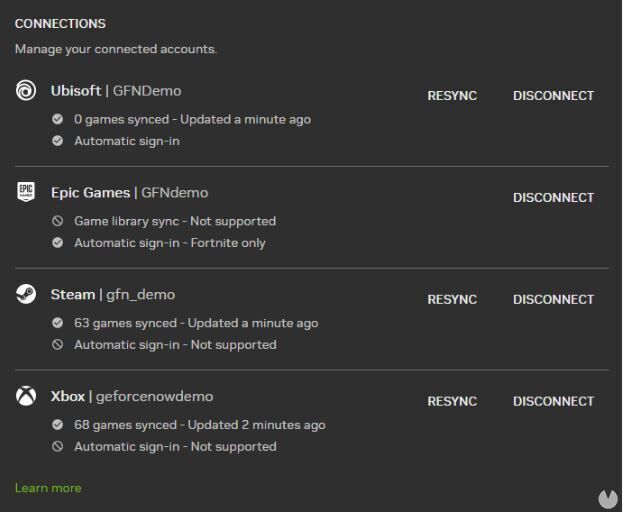Viewport: 623px width, 514px height.
Task: Disconnect the Ubisoft account
Action: (x=553, y=96)
